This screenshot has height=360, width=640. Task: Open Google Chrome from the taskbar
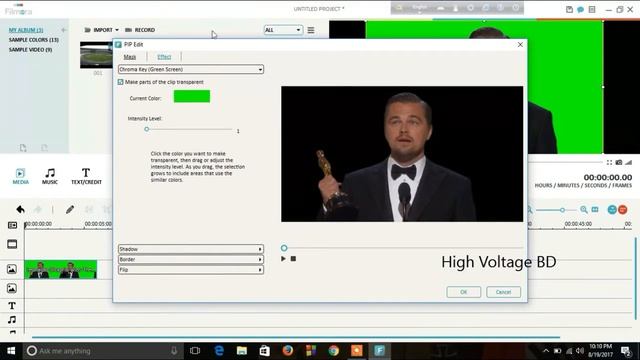tap(334, 351)
